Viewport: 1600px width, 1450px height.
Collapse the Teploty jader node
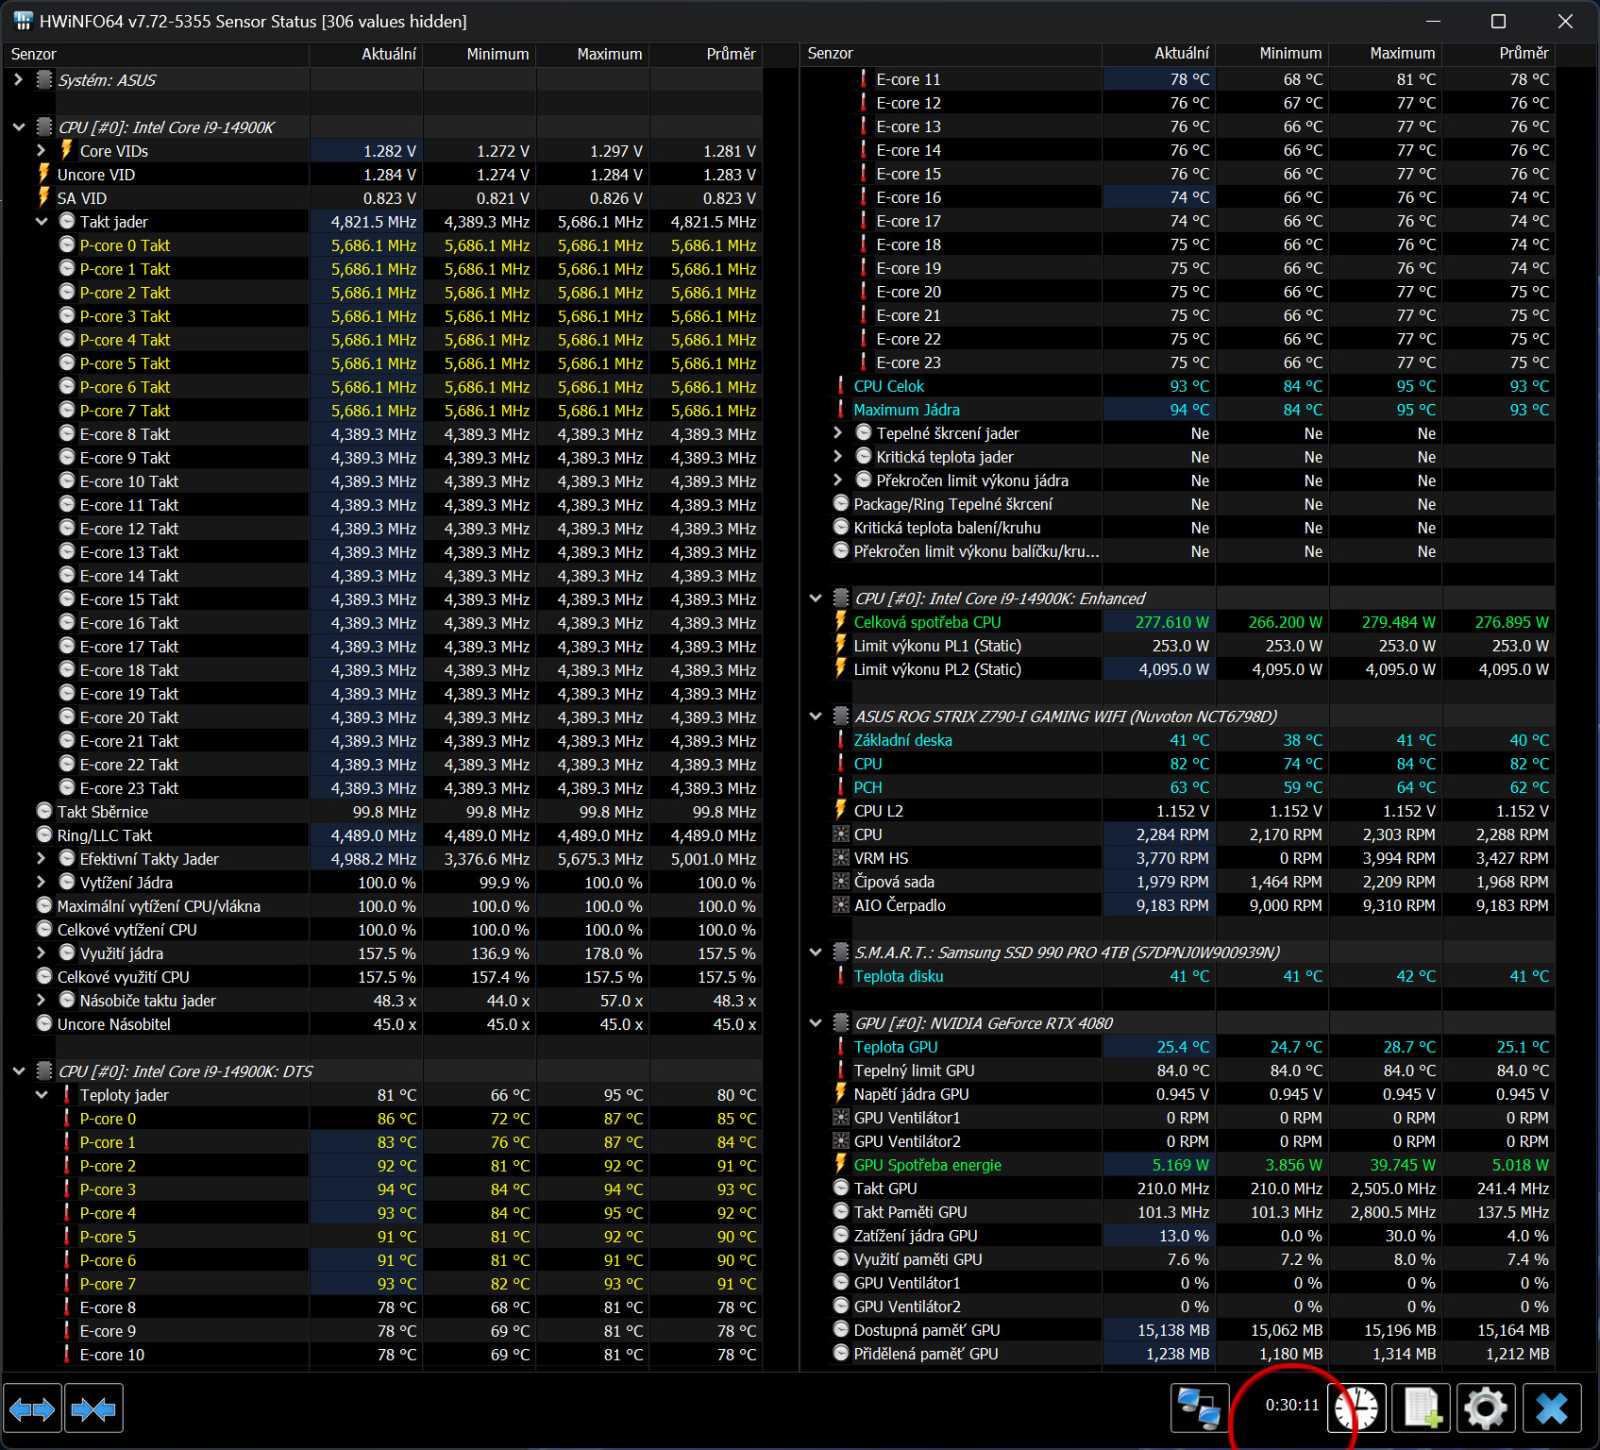[x=41, y=1095]
